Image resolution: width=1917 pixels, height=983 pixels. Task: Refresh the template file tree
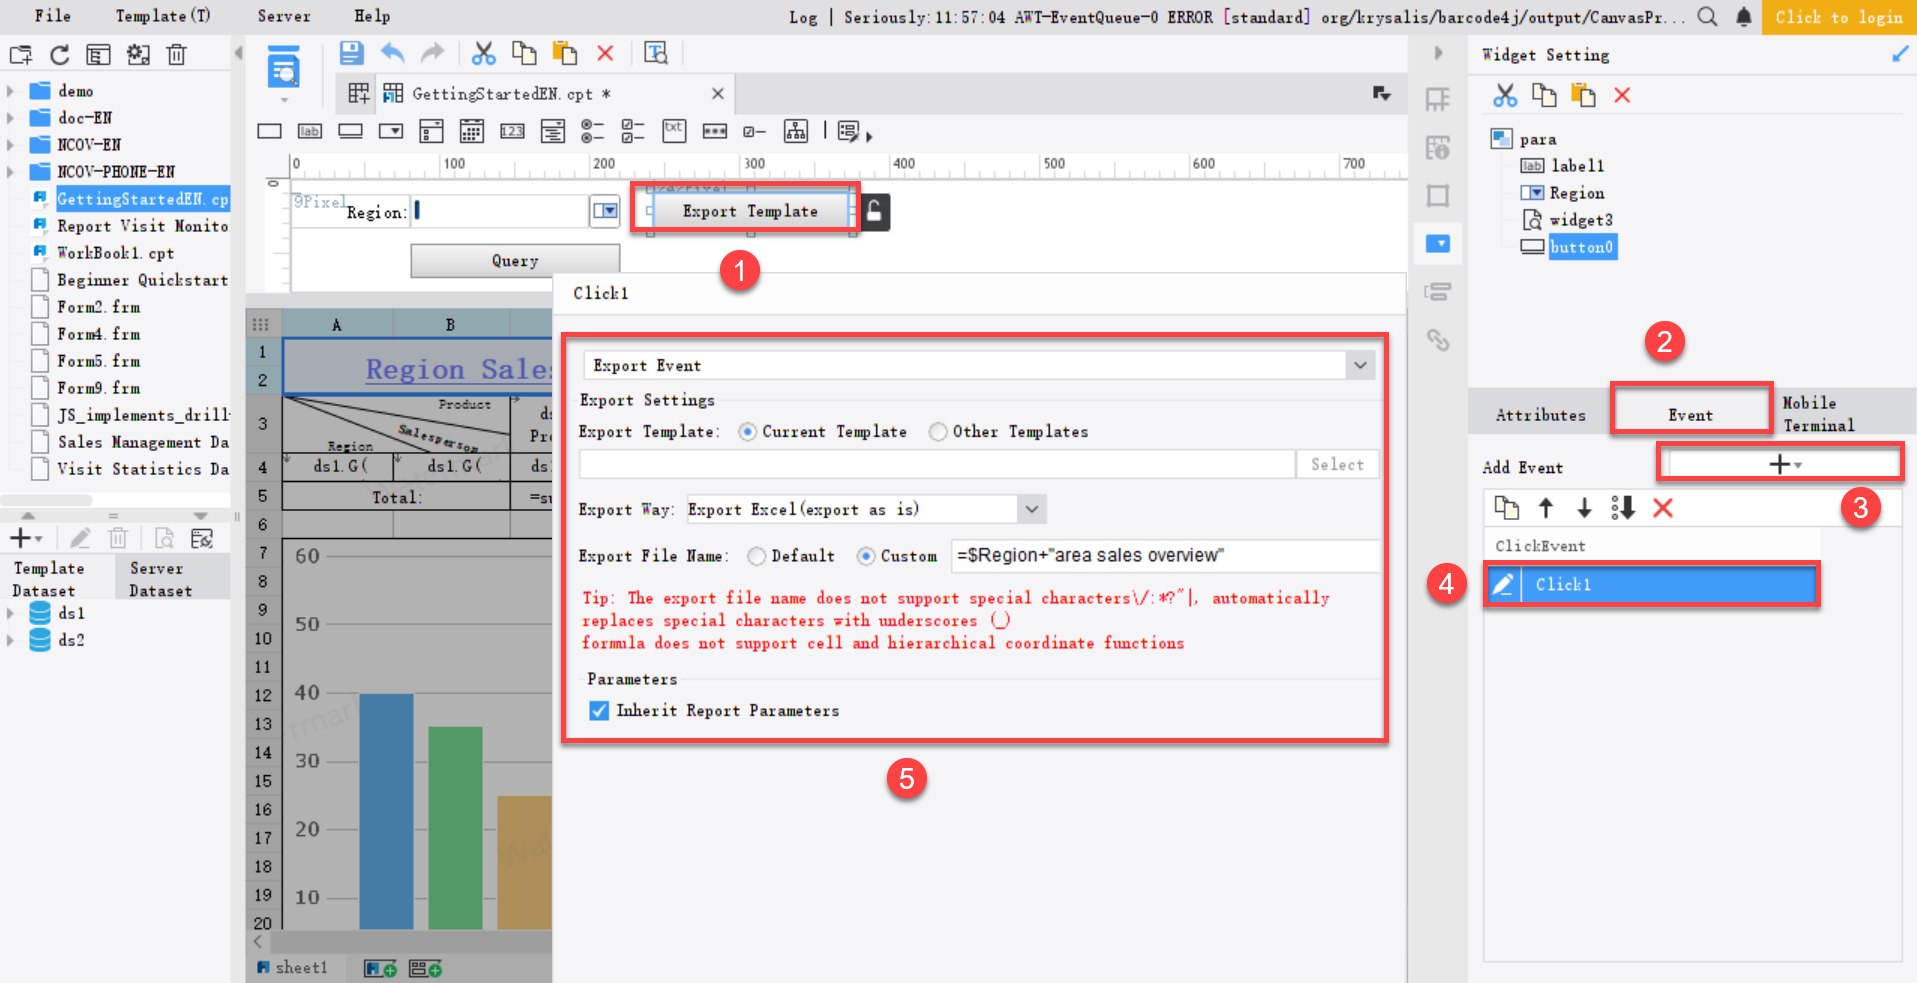point(60,55)
